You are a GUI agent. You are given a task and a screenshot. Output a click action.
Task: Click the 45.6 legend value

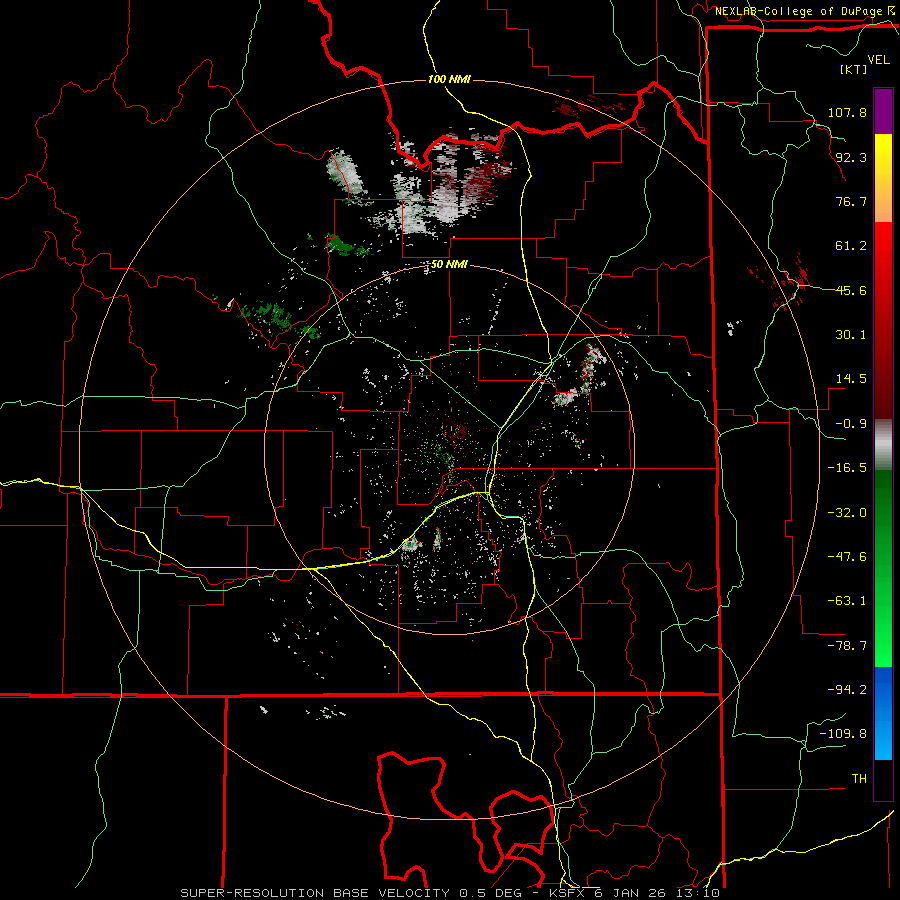click(851, 290)
